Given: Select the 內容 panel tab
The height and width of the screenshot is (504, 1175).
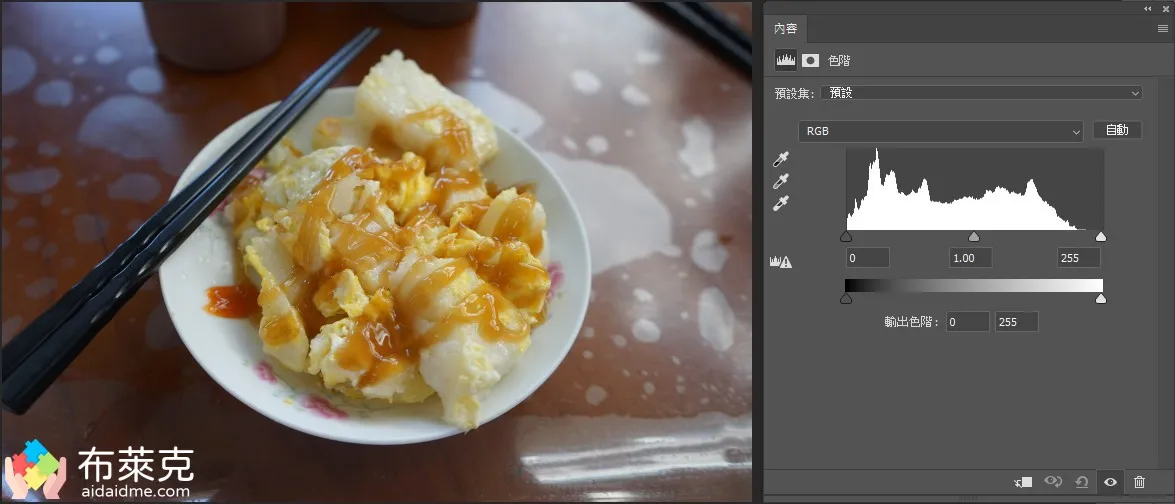Looking at the screenshot, I should [x=785, y=28].
